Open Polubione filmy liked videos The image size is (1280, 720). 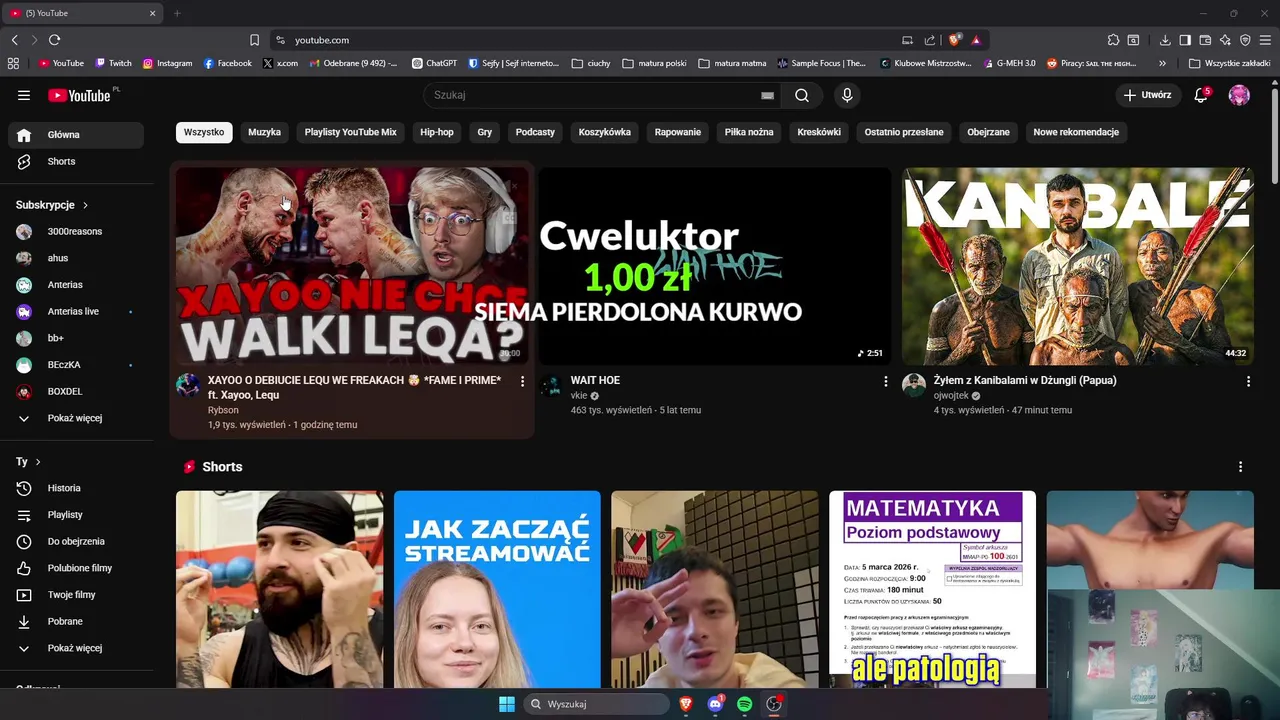coord(78,568)
